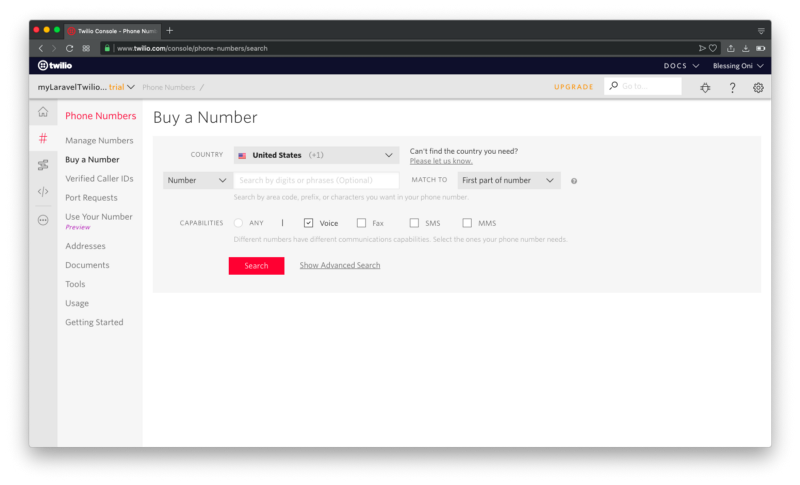Open Documents in the sidebar
Viewport: 800px width, 485px height.
87,265
